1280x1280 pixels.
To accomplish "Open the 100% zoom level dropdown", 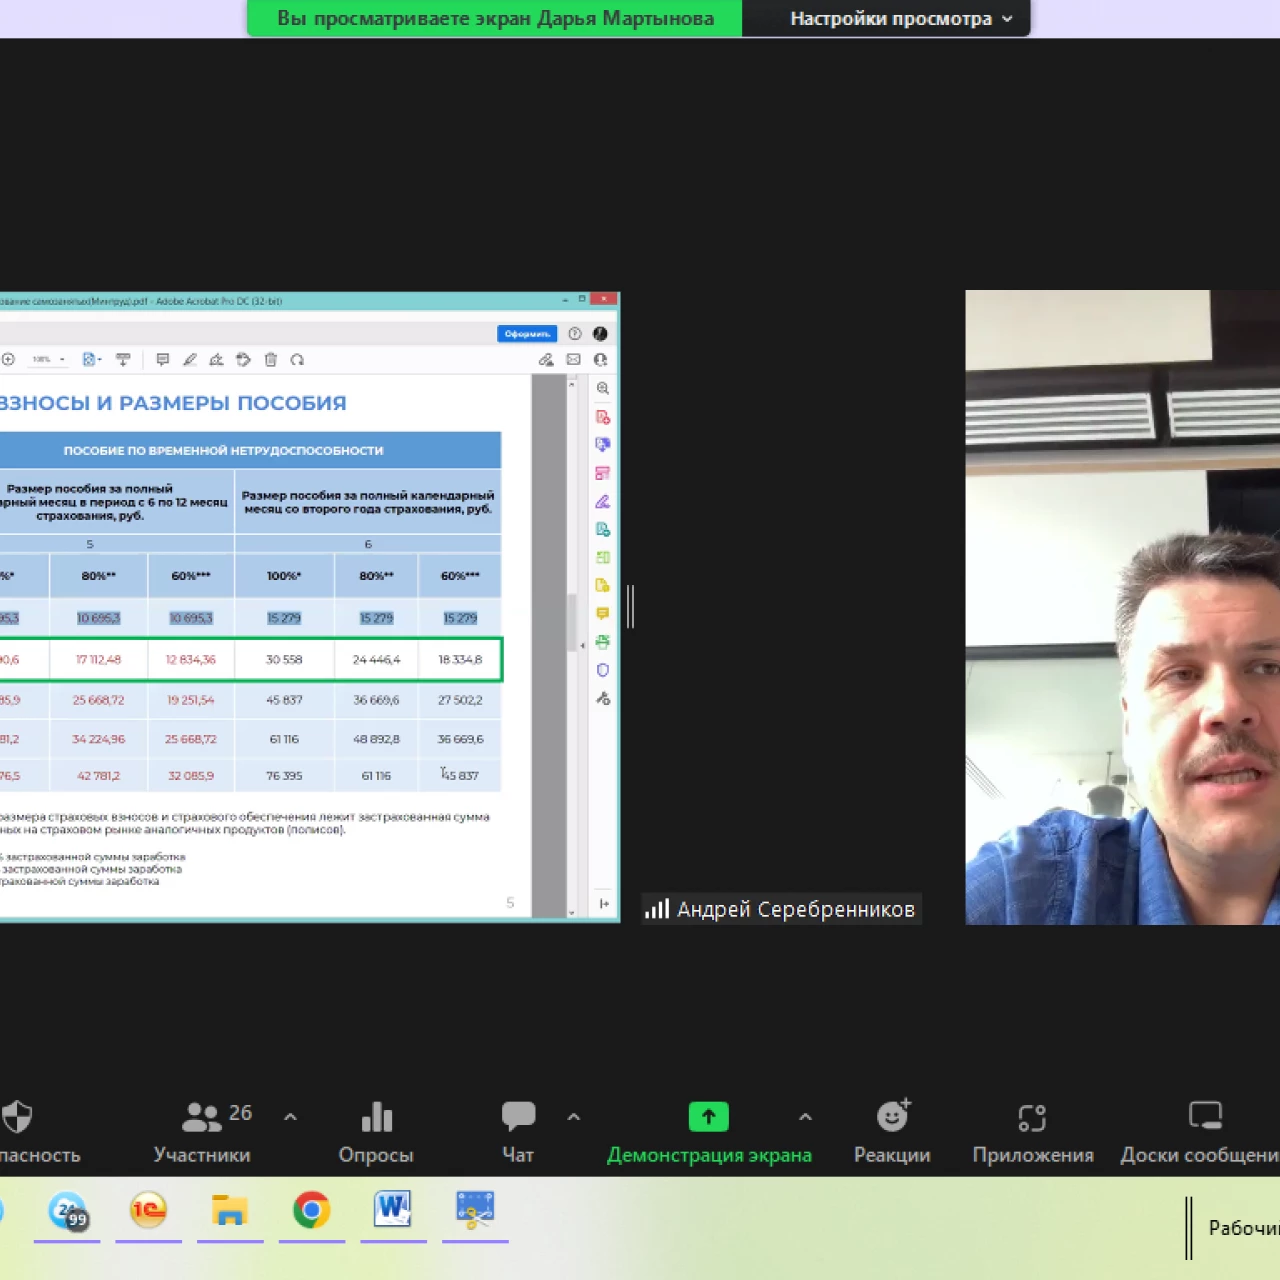I will coord(47,359).
